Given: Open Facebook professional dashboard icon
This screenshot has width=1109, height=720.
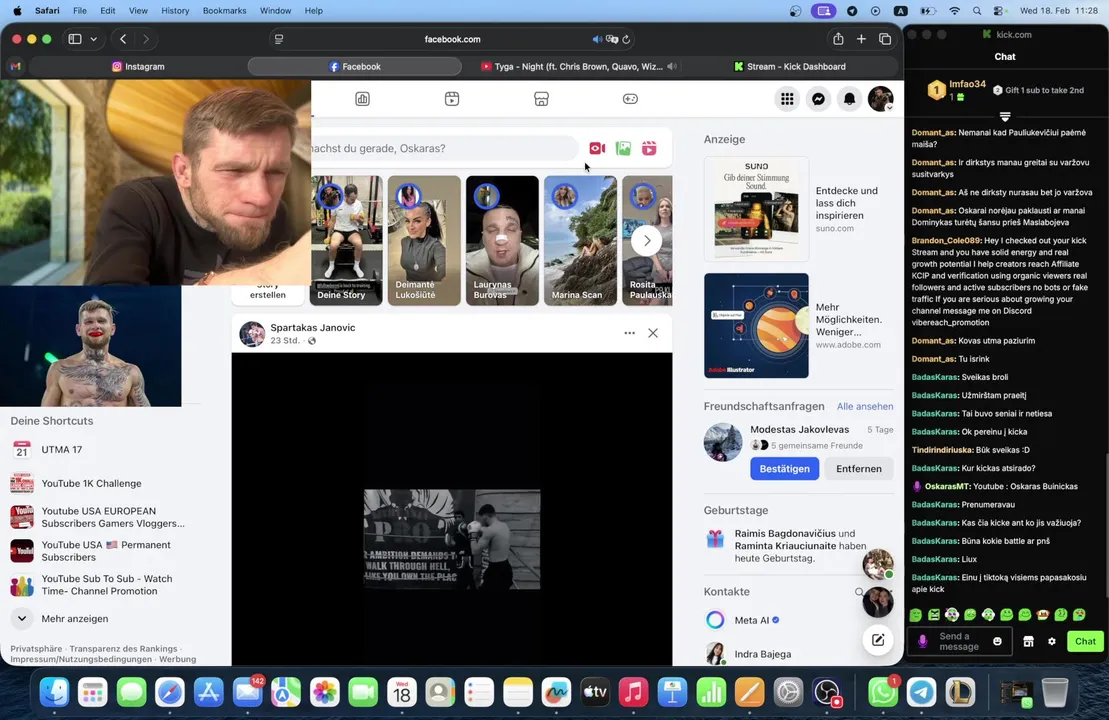Looking at the screenshot, I should 362,99.
